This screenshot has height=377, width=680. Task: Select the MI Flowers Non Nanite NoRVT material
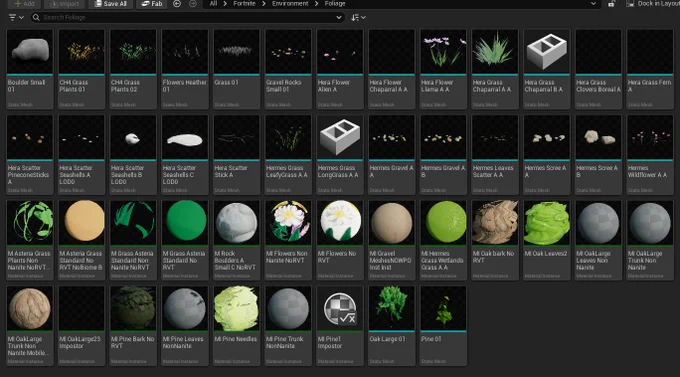pyautogui.click(x=288, y=240)
